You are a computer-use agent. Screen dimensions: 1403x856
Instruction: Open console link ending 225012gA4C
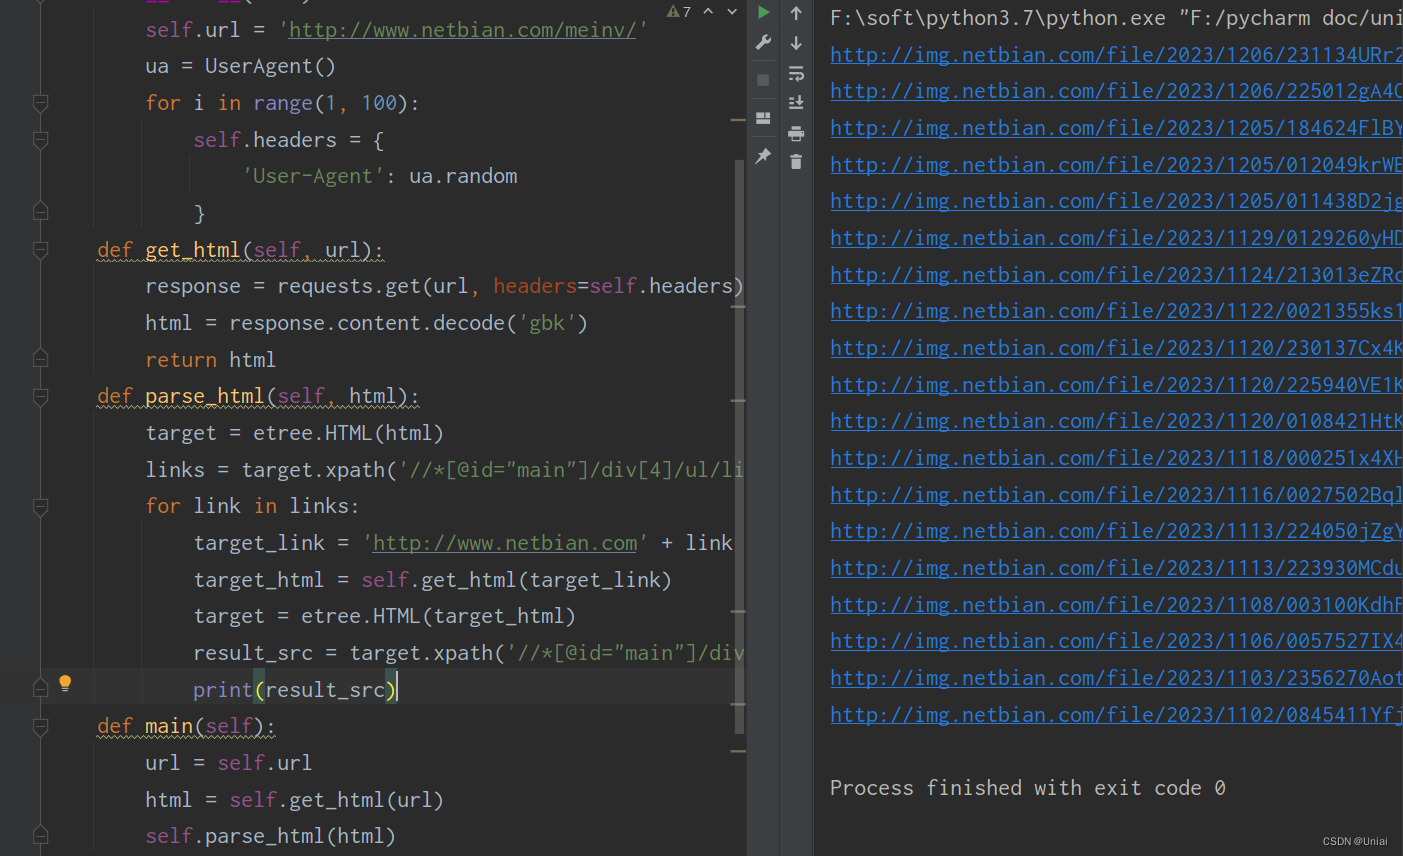pyautogui.click(x=1116, y=91)
